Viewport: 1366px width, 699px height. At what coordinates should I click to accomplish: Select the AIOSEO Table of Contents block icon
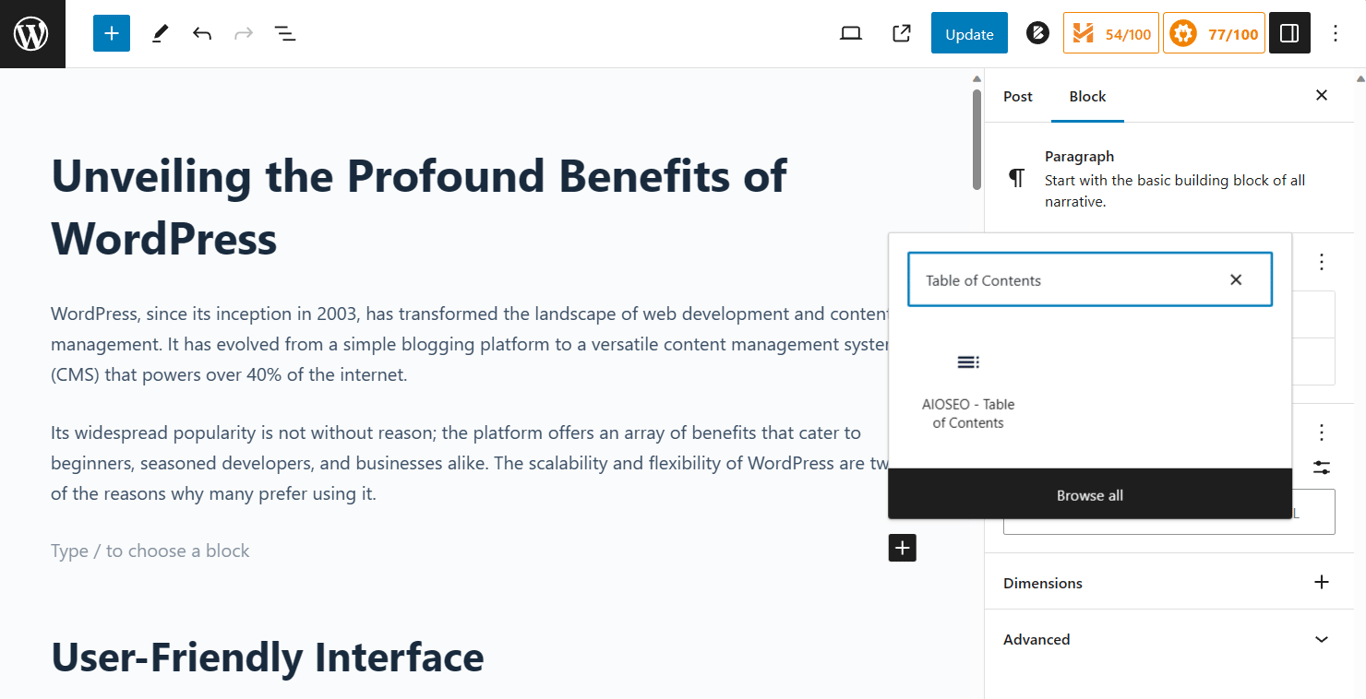pos(967,362)
